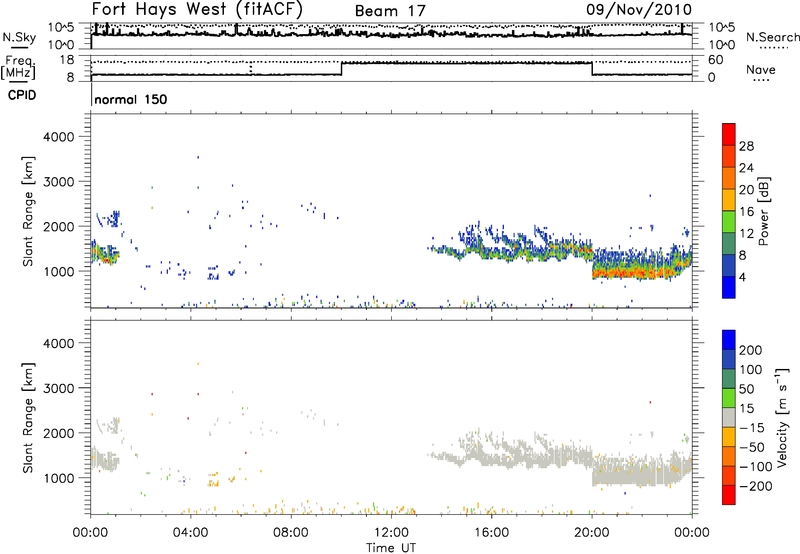The image size is (800, 554).
Task: Click the red bottom of the velocity color bar
Action: (729, 495)
